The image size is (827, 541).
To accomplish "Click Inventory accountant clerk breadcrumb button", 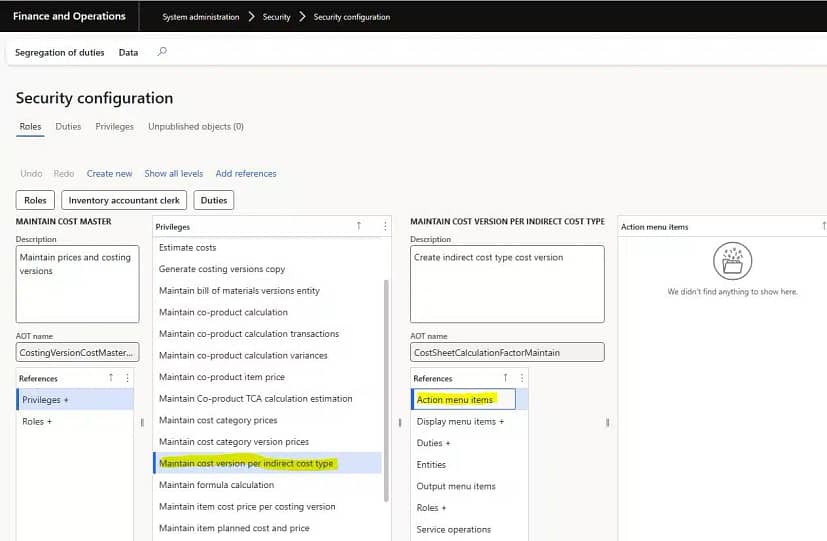I will 124,200.
